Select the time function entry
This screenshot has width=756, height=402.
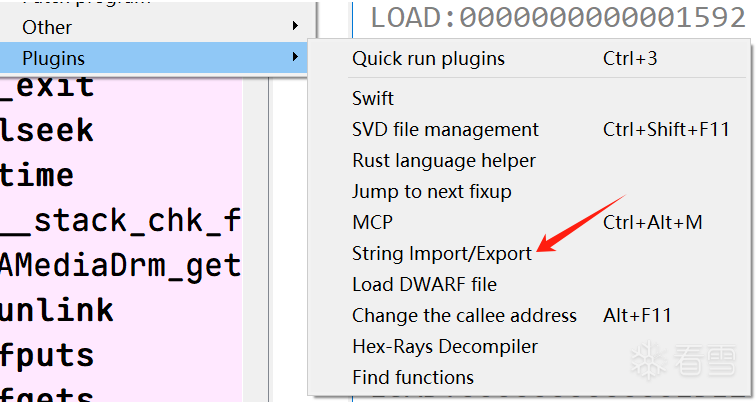point(37,175)
